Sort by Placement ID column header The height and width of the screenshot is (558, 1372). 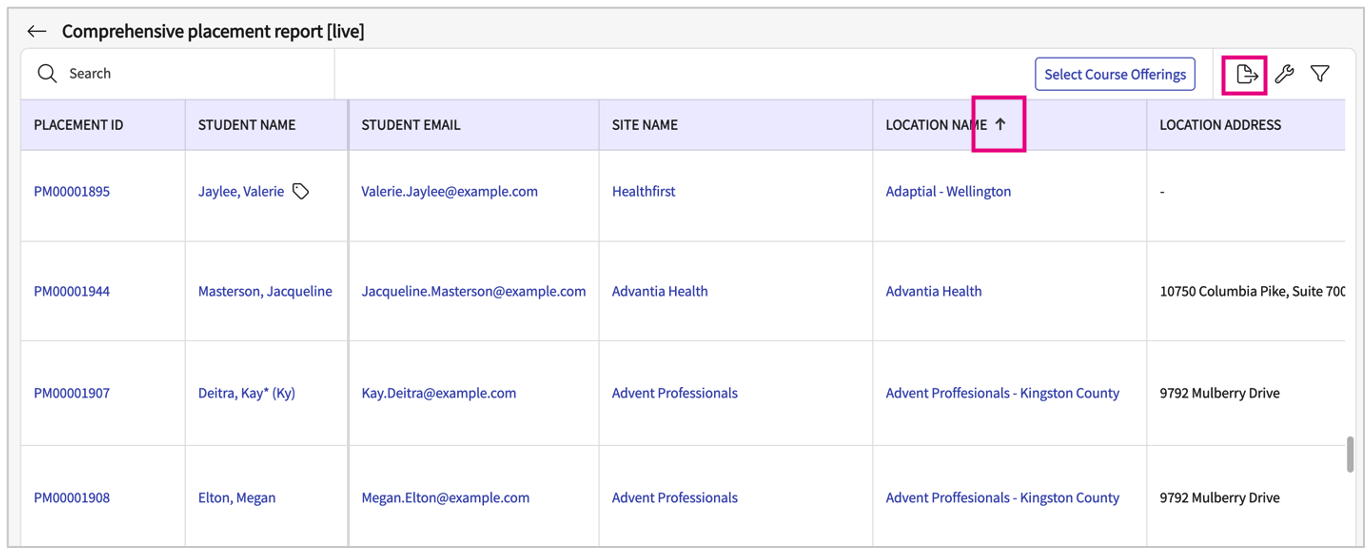tap(79, 125)
